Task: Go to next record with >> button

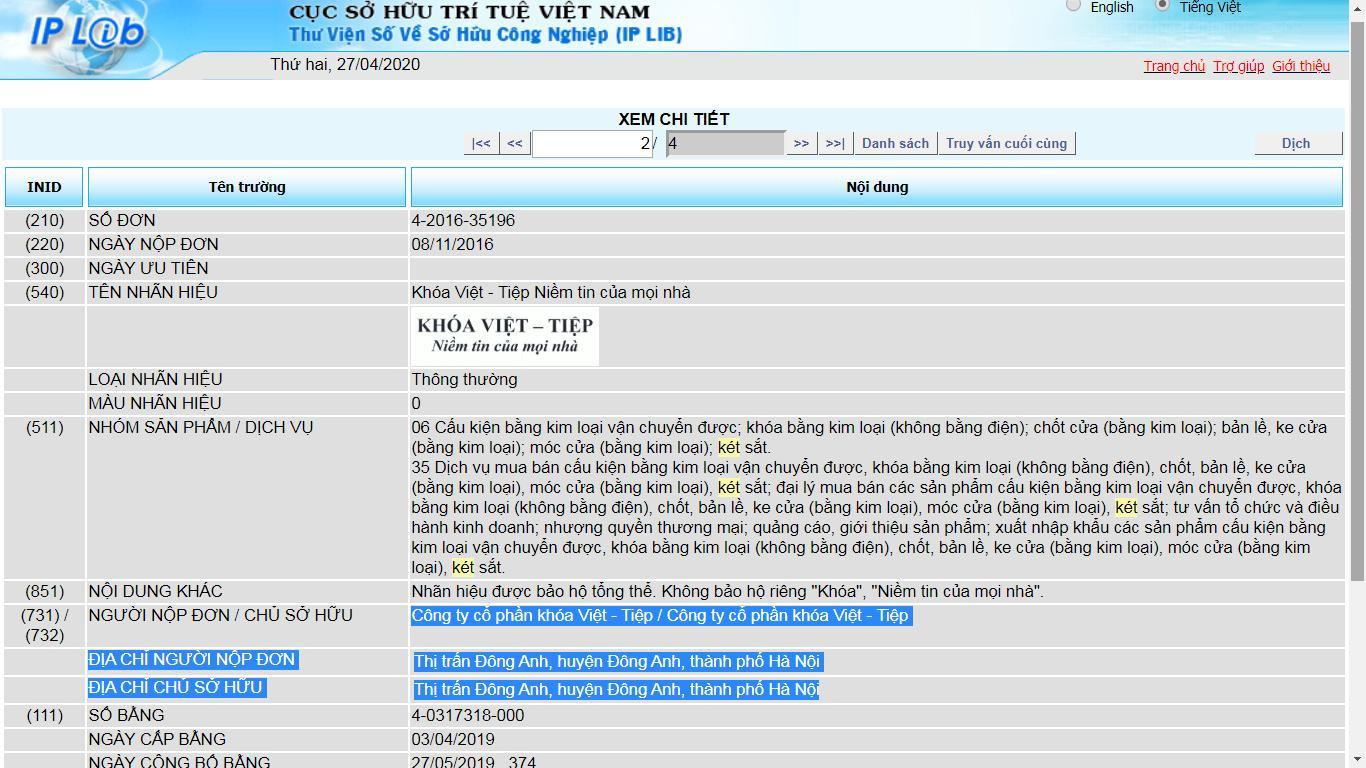Action: [x=801, y=143]
